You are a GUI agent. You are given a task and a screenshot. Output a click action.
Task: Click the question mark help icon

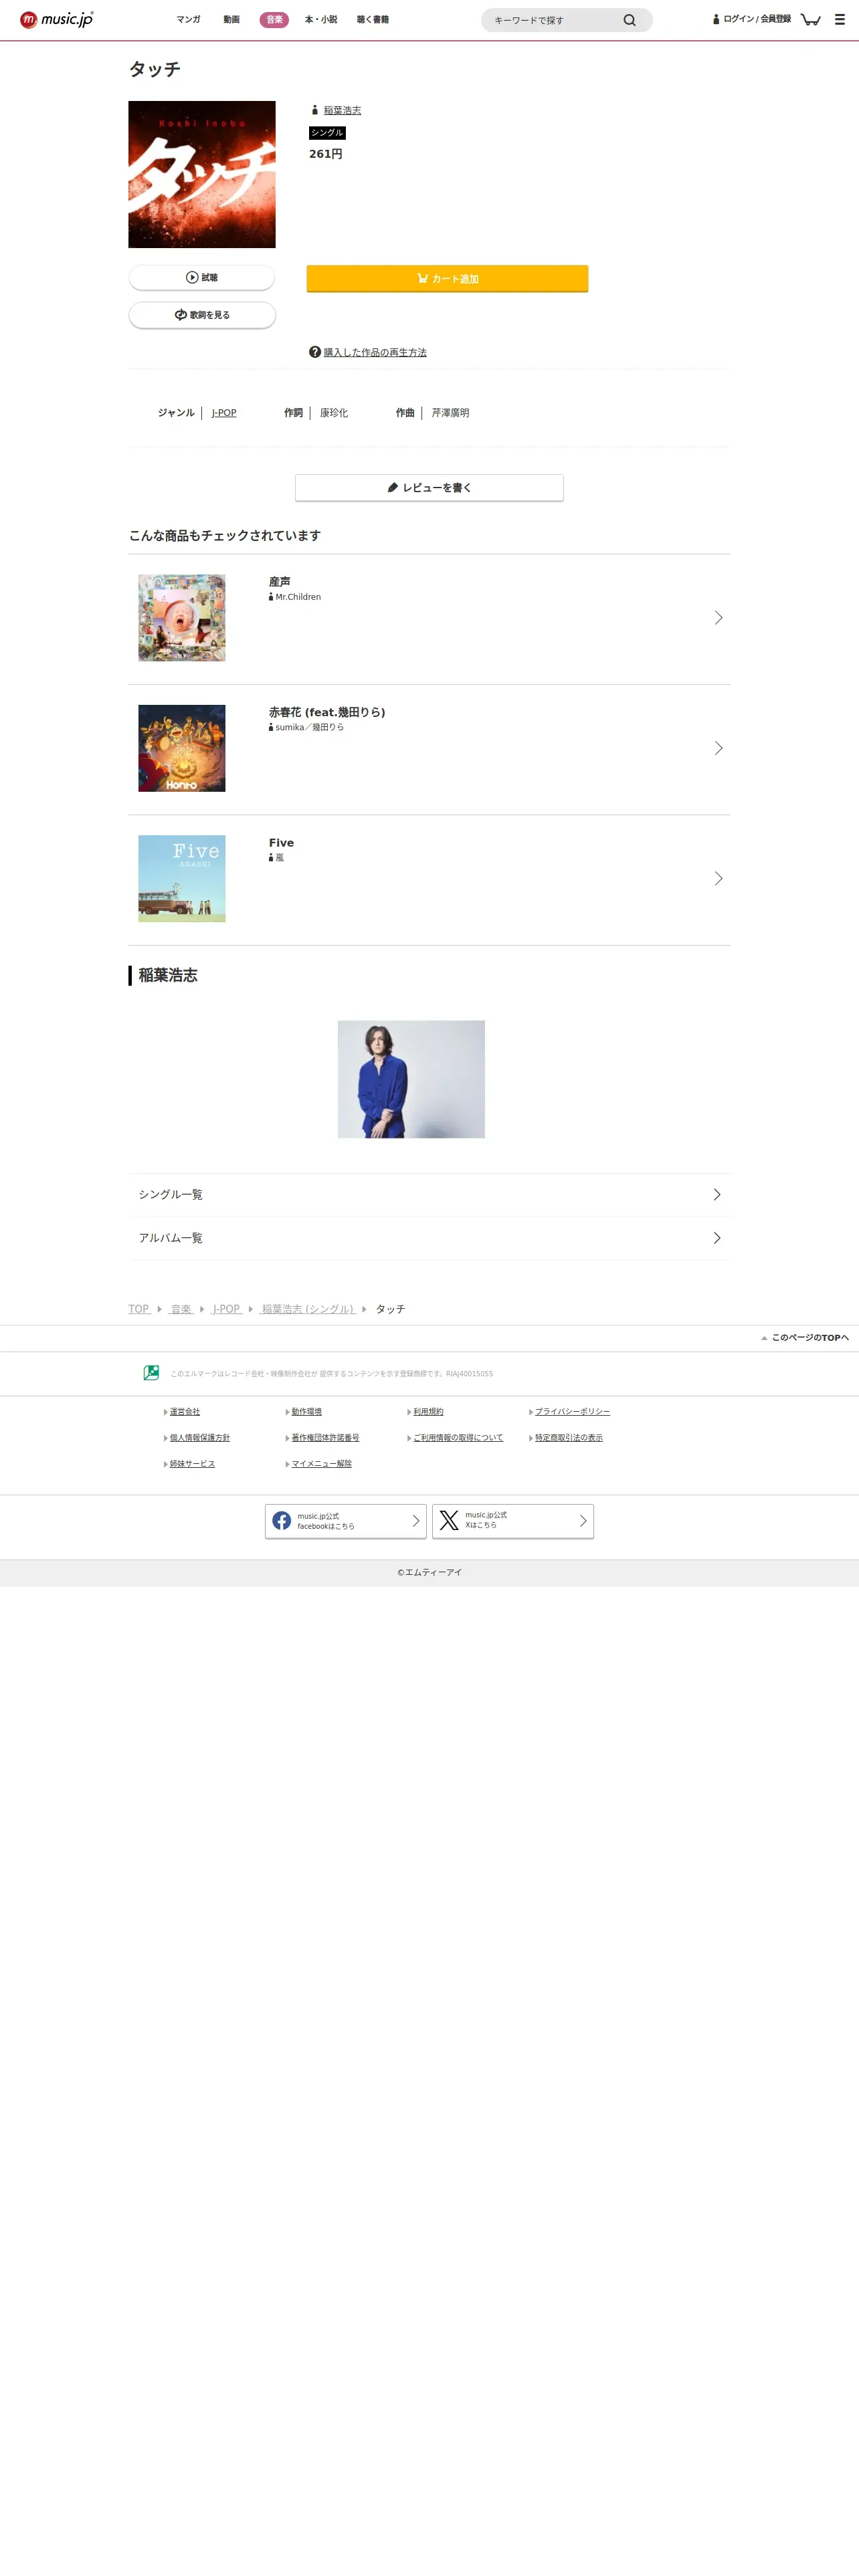pyautogui.click(x=315, y=352)
